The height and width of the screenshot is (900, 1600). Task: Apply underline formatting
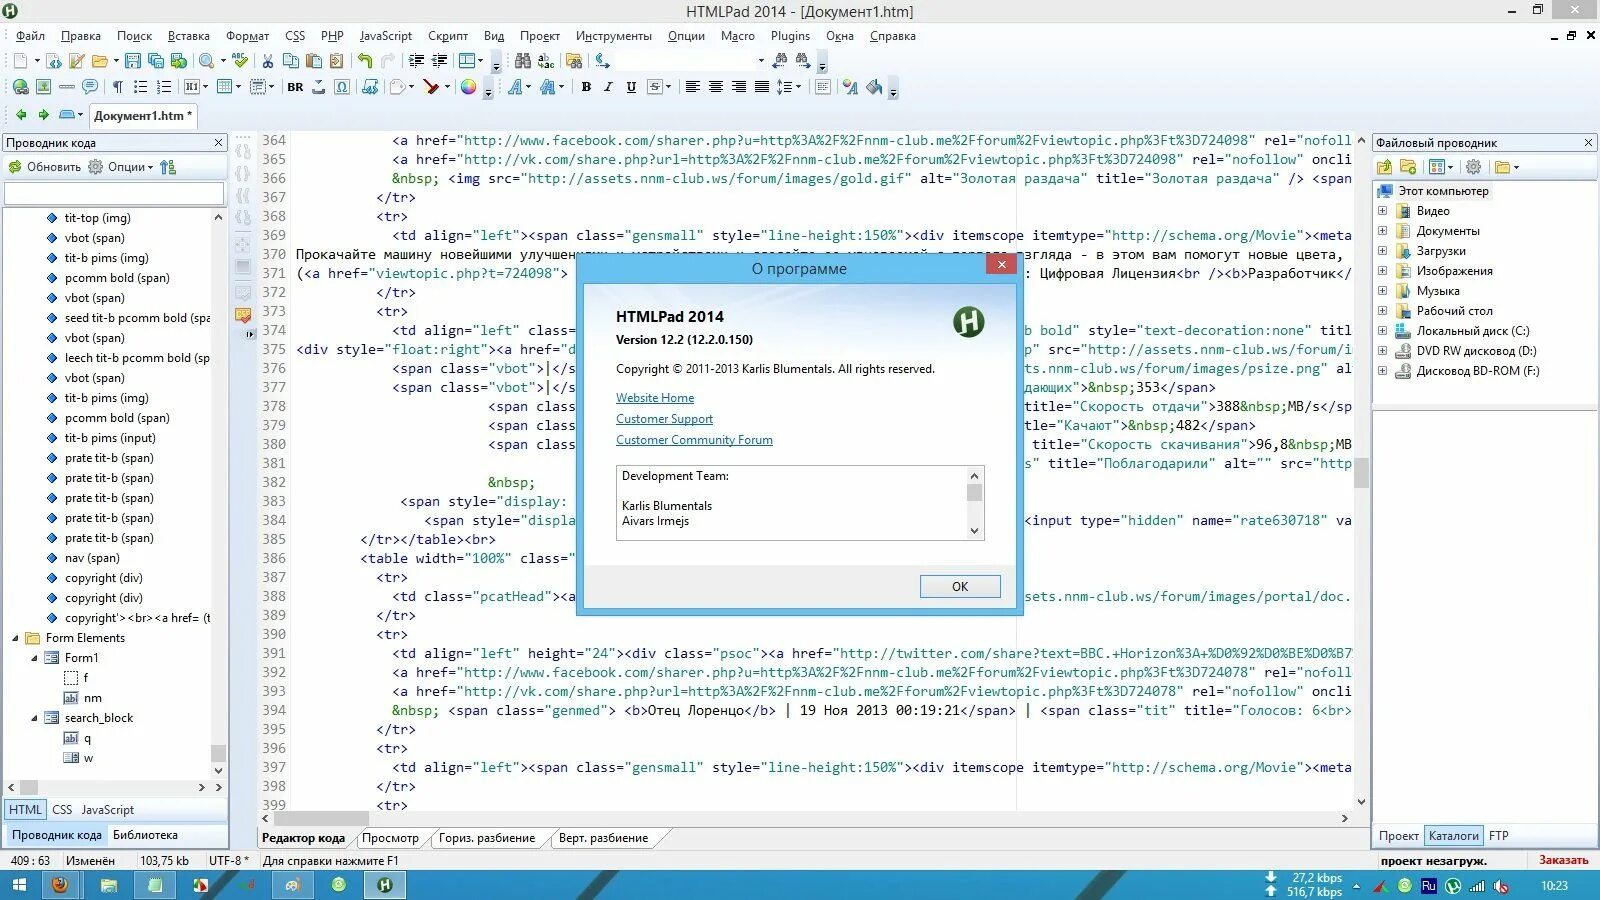631,87
